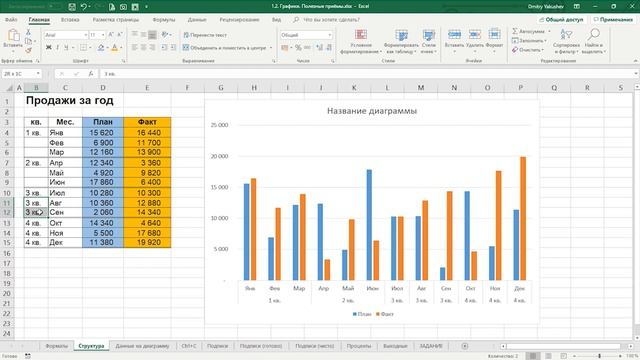
Task: Click Сортировка и фильтр icon
Action: tap(566, 35)
